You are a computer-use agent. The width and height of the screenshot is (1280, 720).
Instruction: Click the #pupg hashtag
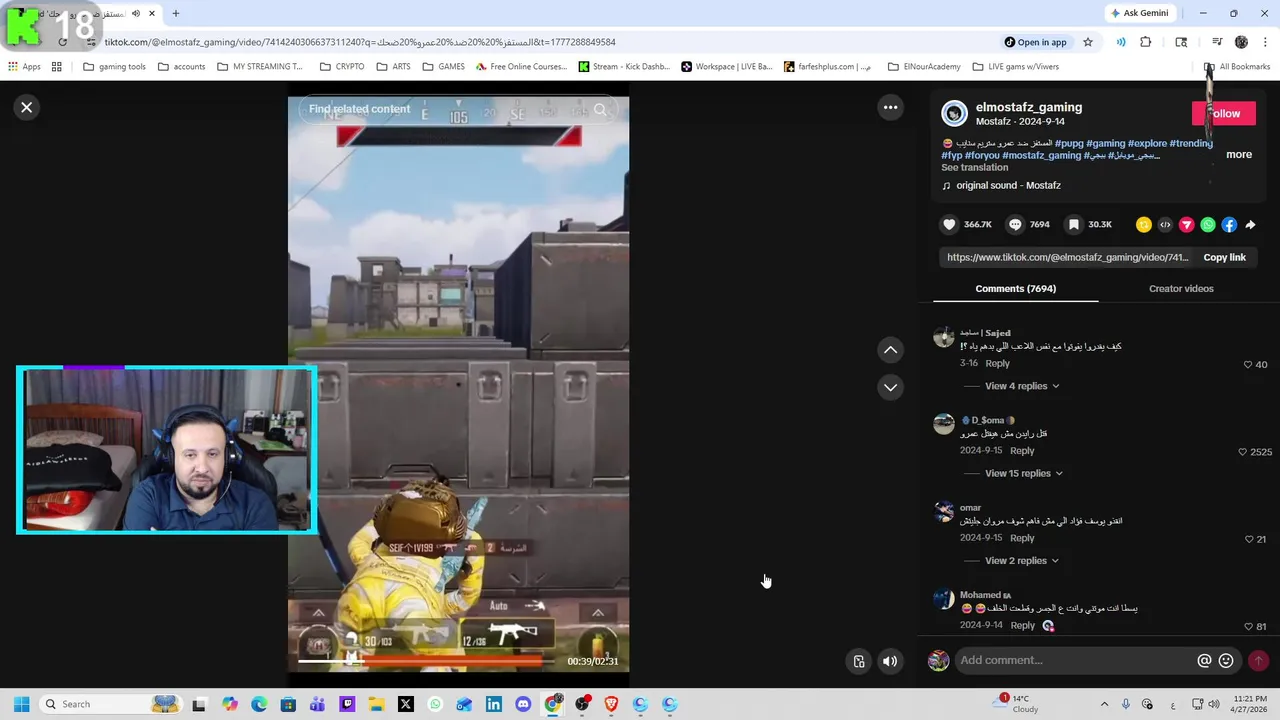[x=1069, y=143]
